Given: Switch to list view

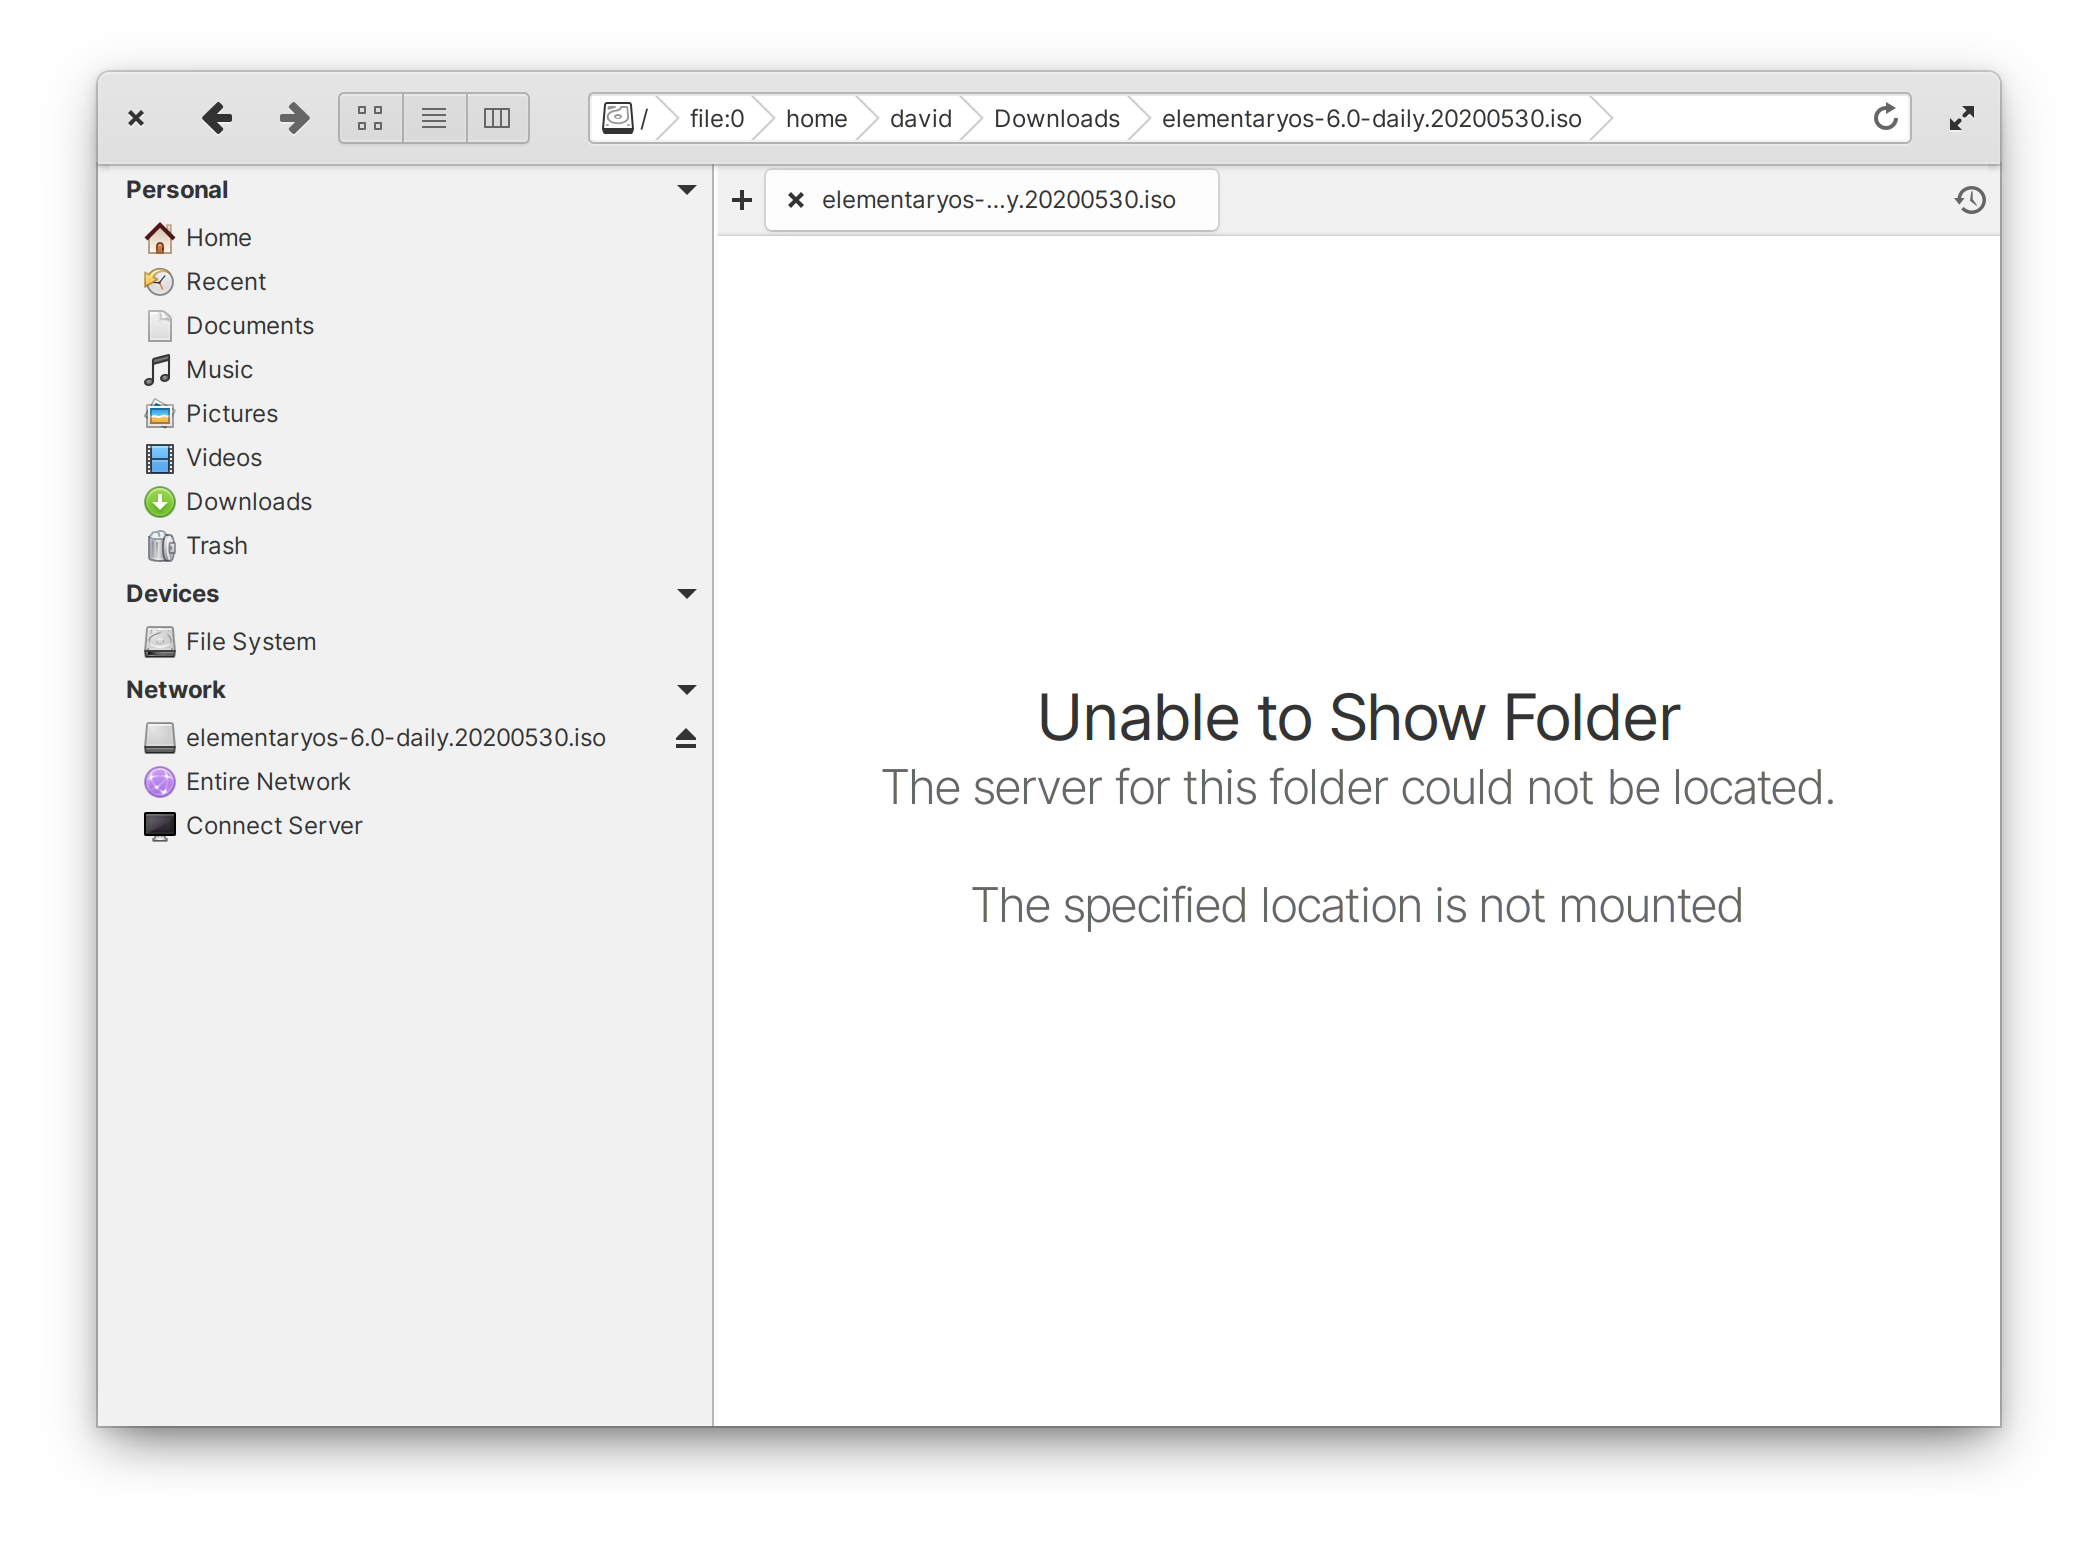Looking at the screenshot, I should [434, 118].
